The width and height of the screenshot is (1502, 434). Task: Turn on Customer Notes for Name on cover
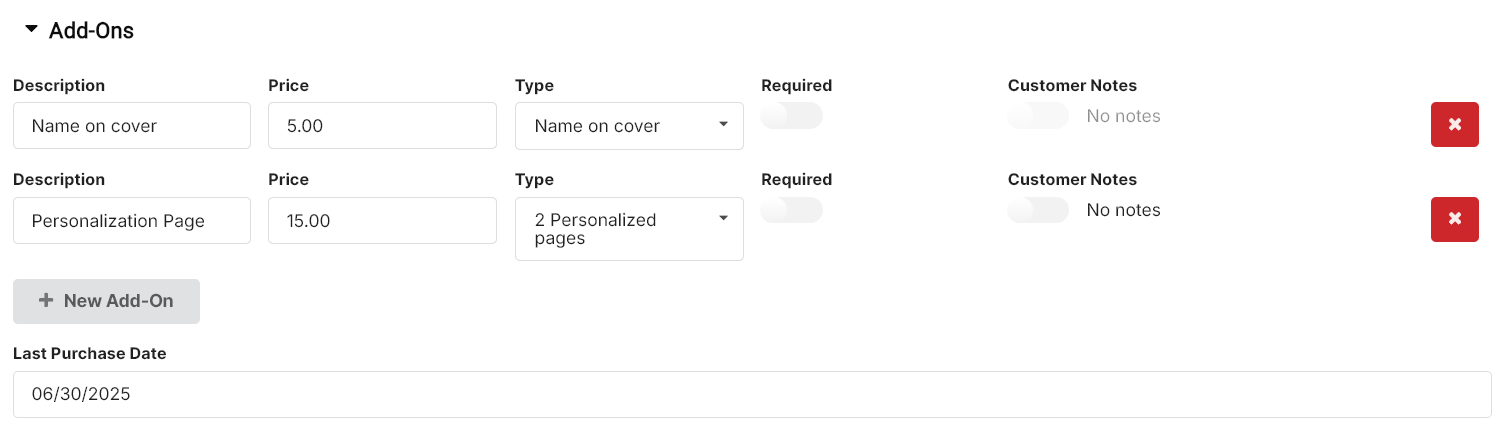coord(1038,116)
